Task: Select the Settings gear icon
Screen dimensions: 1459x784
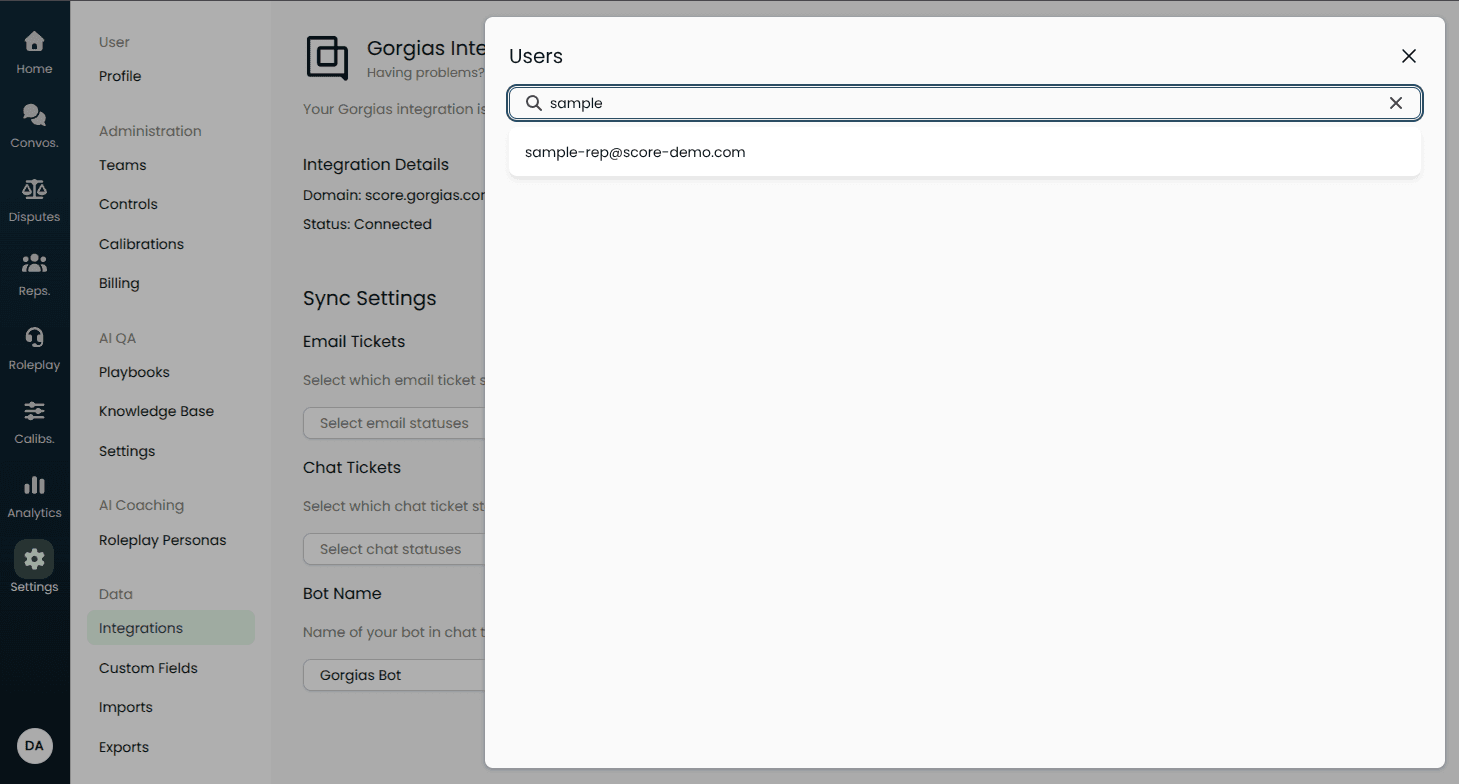Action: click(x=34, y=558)
